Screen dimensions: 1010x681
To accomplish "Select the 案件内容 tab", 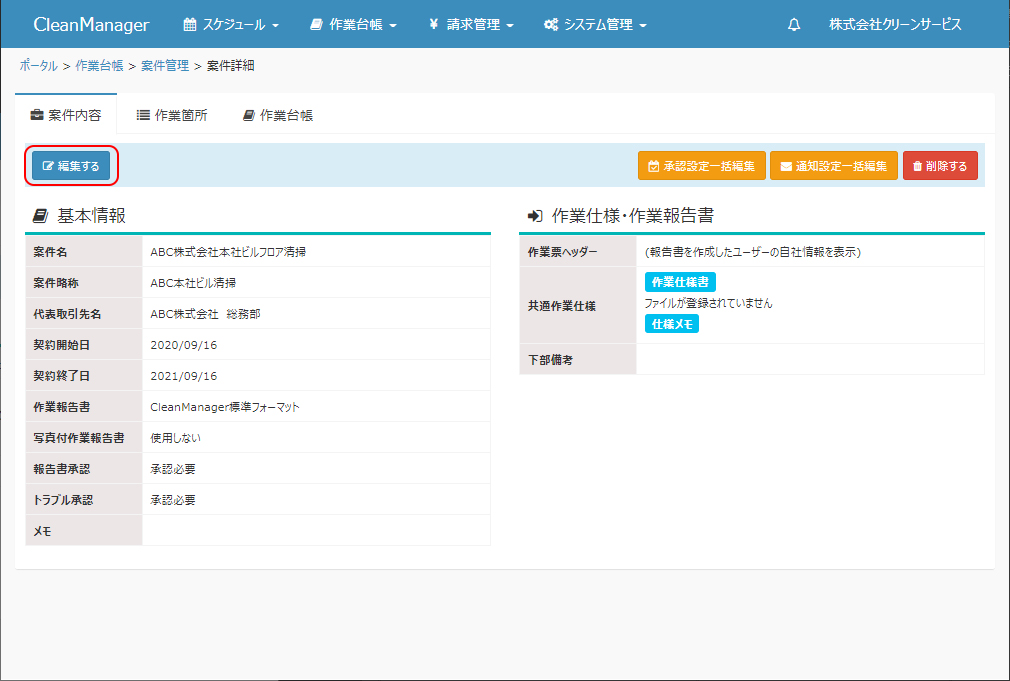I will coord(66,115).
